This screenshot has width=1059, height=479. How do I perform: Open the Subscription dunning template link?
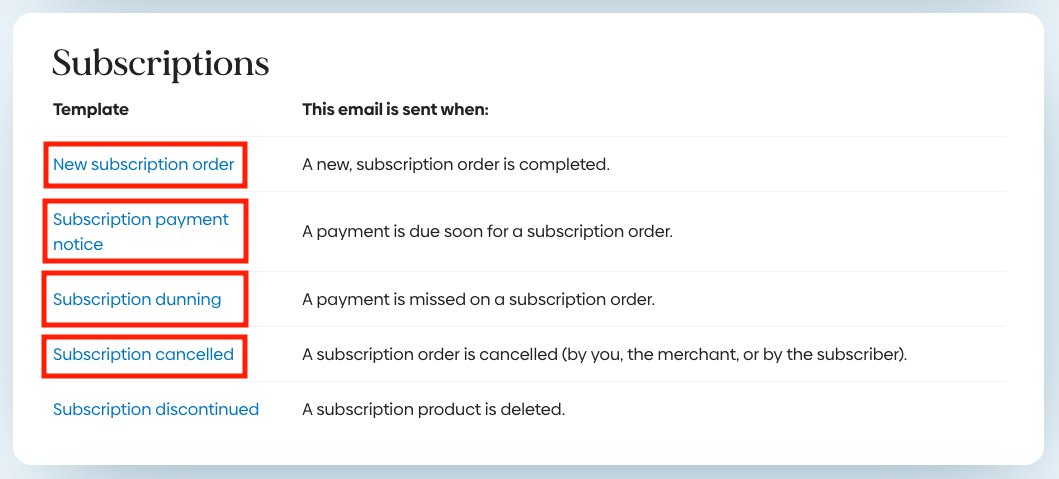pos(137,299)
